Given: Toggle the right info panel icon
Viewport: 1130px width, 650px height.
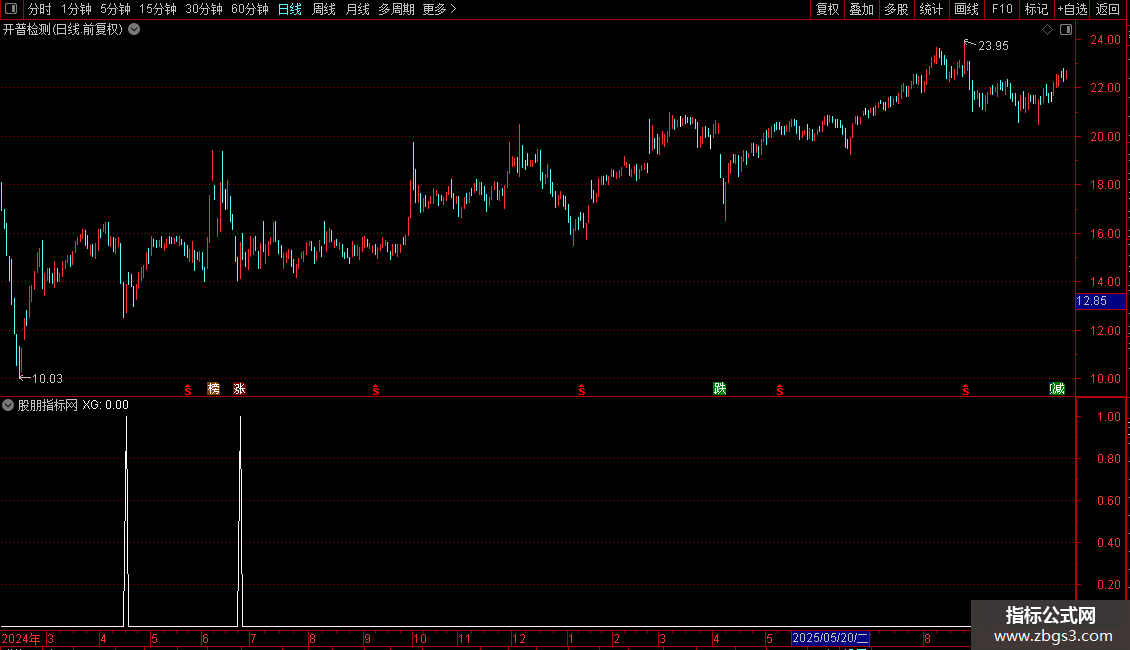Looking at the screenshot, I should pos(1066,30).
